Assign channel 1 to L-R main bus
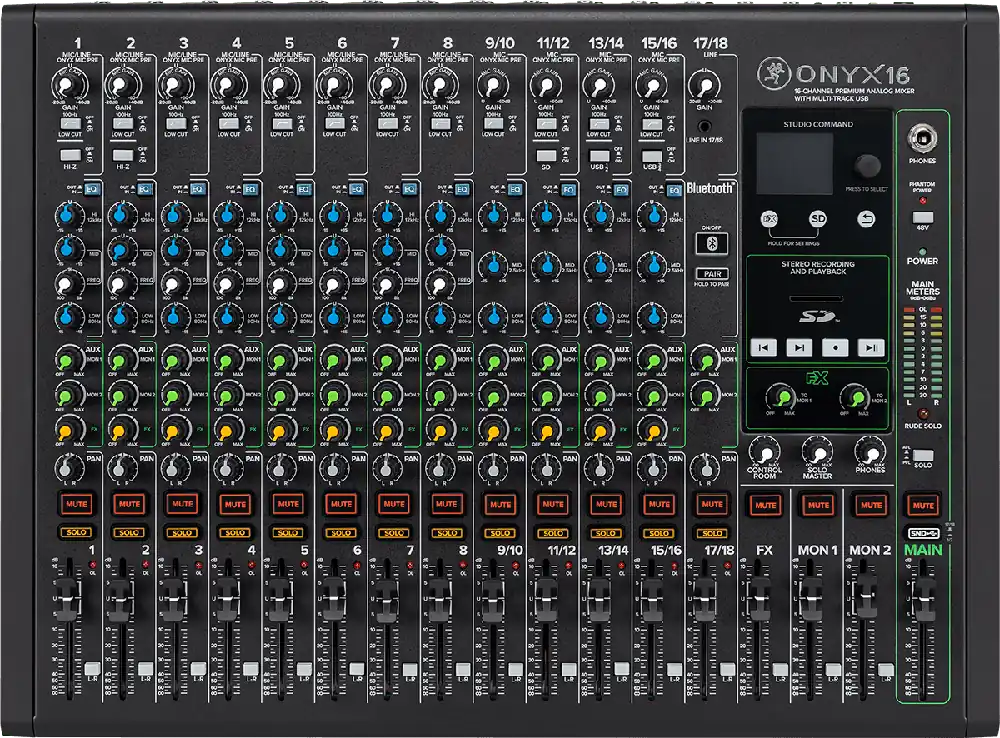The height and width of the screenshot is (738, 1000). click(x=92, y=669)
